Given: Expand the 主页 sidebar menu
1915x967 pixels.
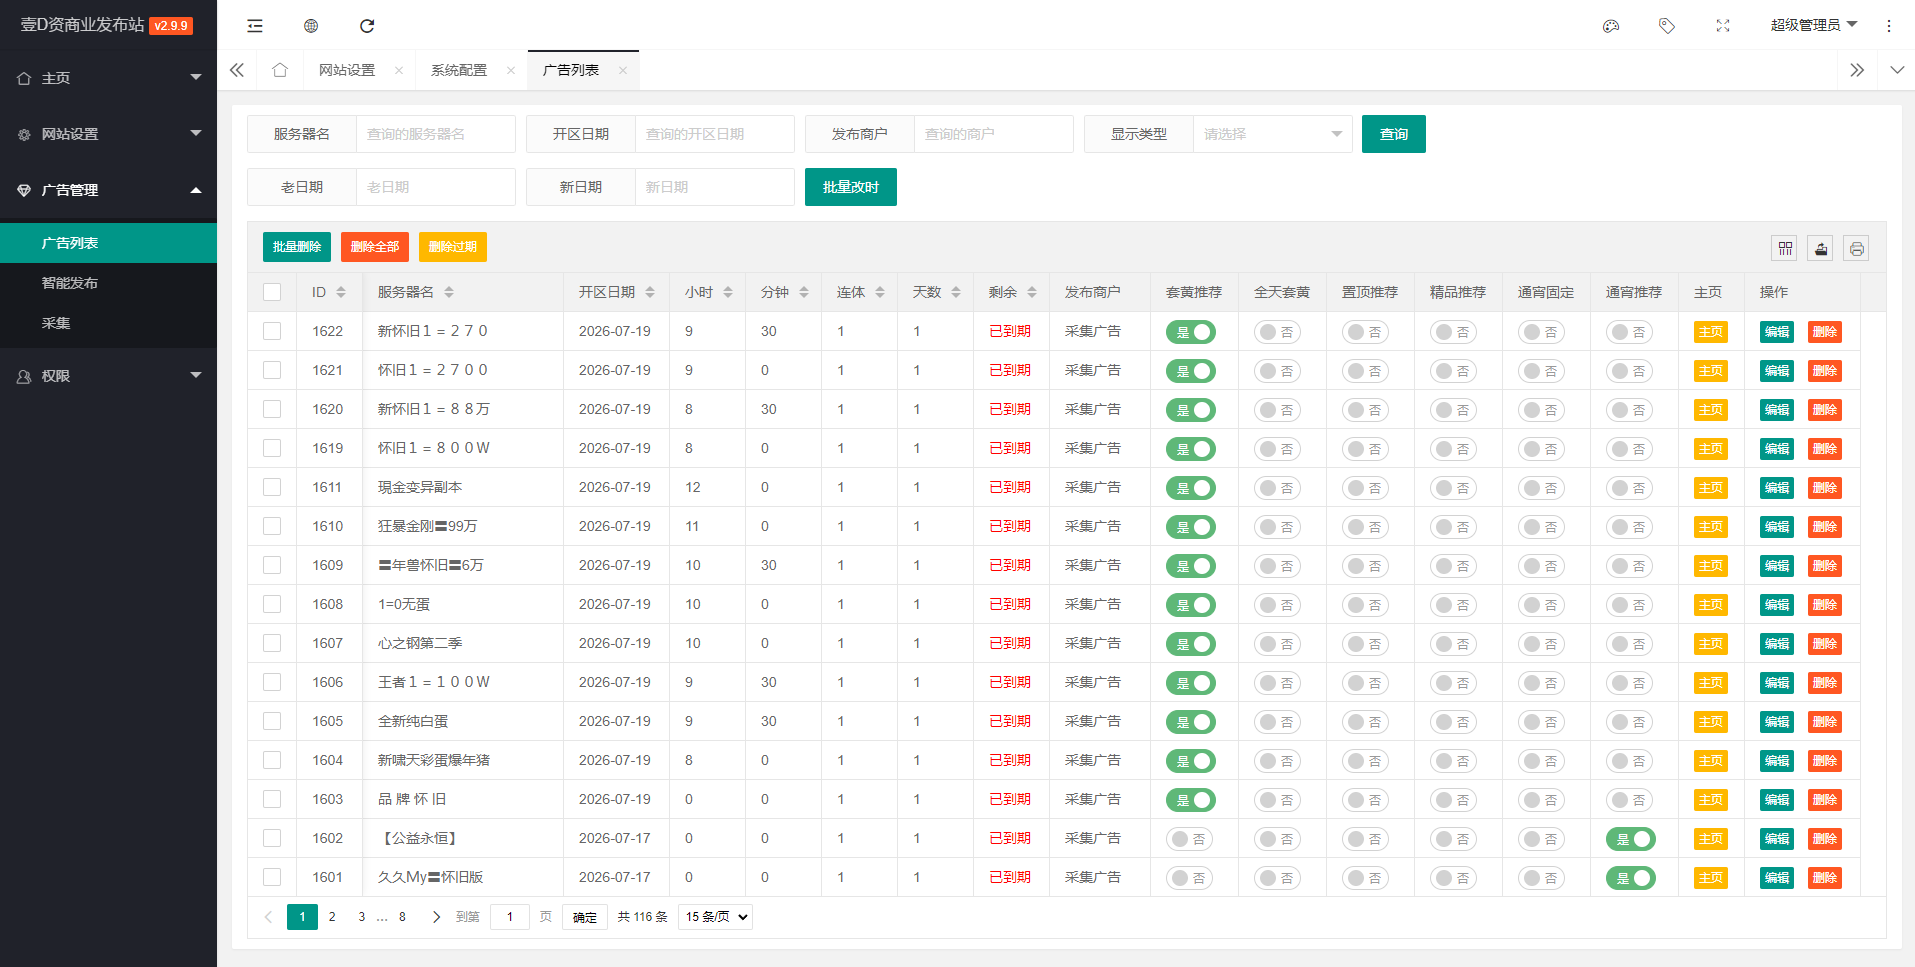Looking at the screenshot, I should click(x=108, y=78).
